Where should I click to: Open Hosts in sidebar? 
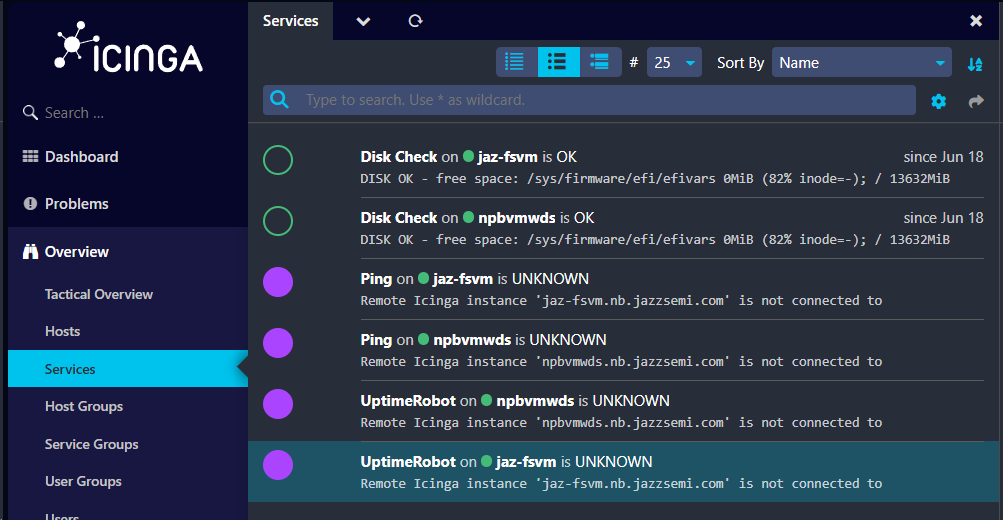pyautogui.click(x=62, y=331)
